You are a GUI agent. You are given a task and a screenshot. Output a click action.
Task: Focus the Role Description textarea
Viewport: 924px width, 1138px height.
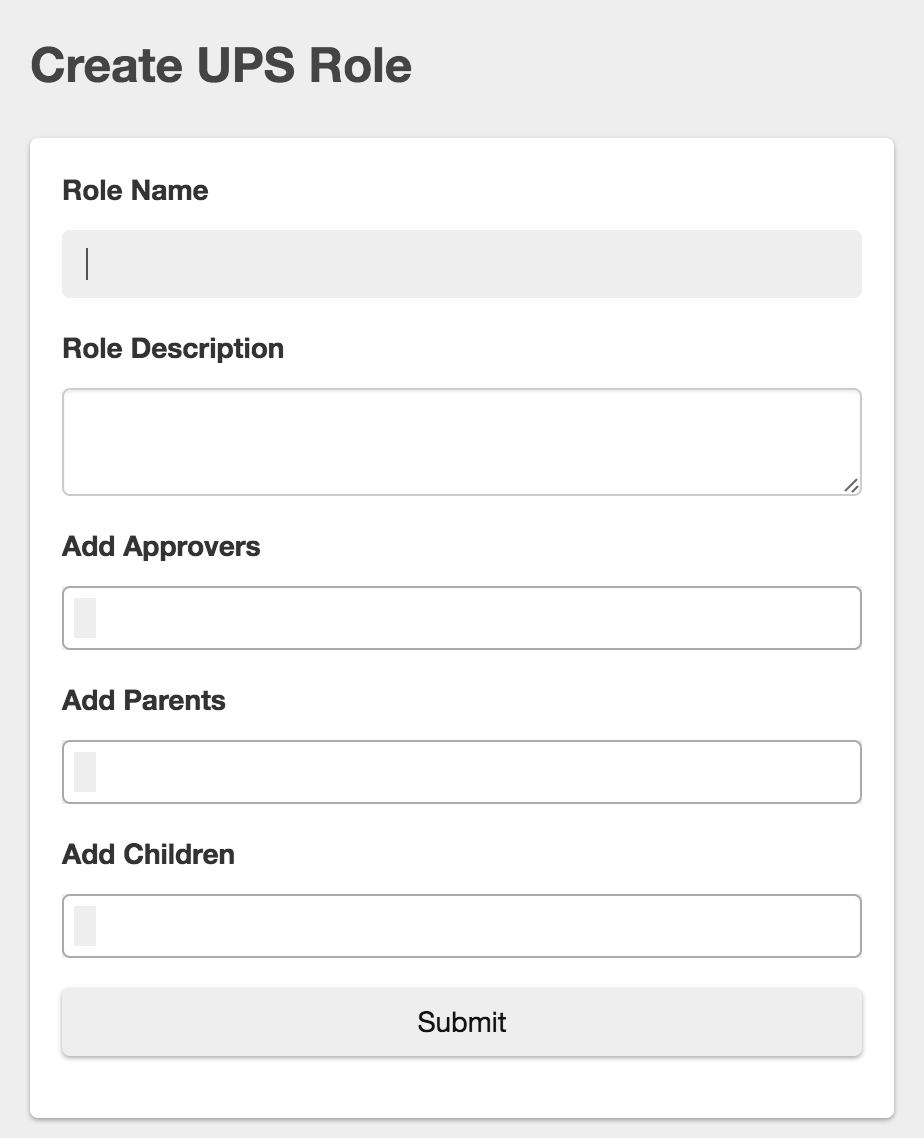click(x=462, y=440)
